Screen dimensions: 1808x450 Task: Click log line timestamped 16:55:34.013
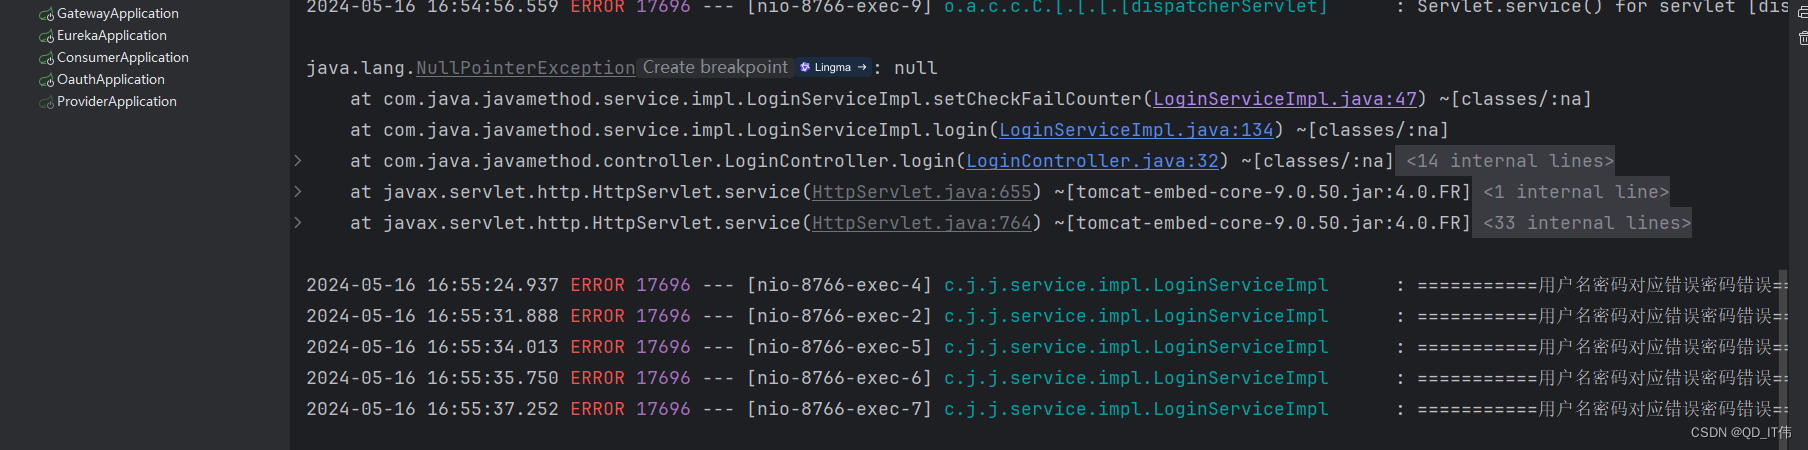pos(1047,347)
